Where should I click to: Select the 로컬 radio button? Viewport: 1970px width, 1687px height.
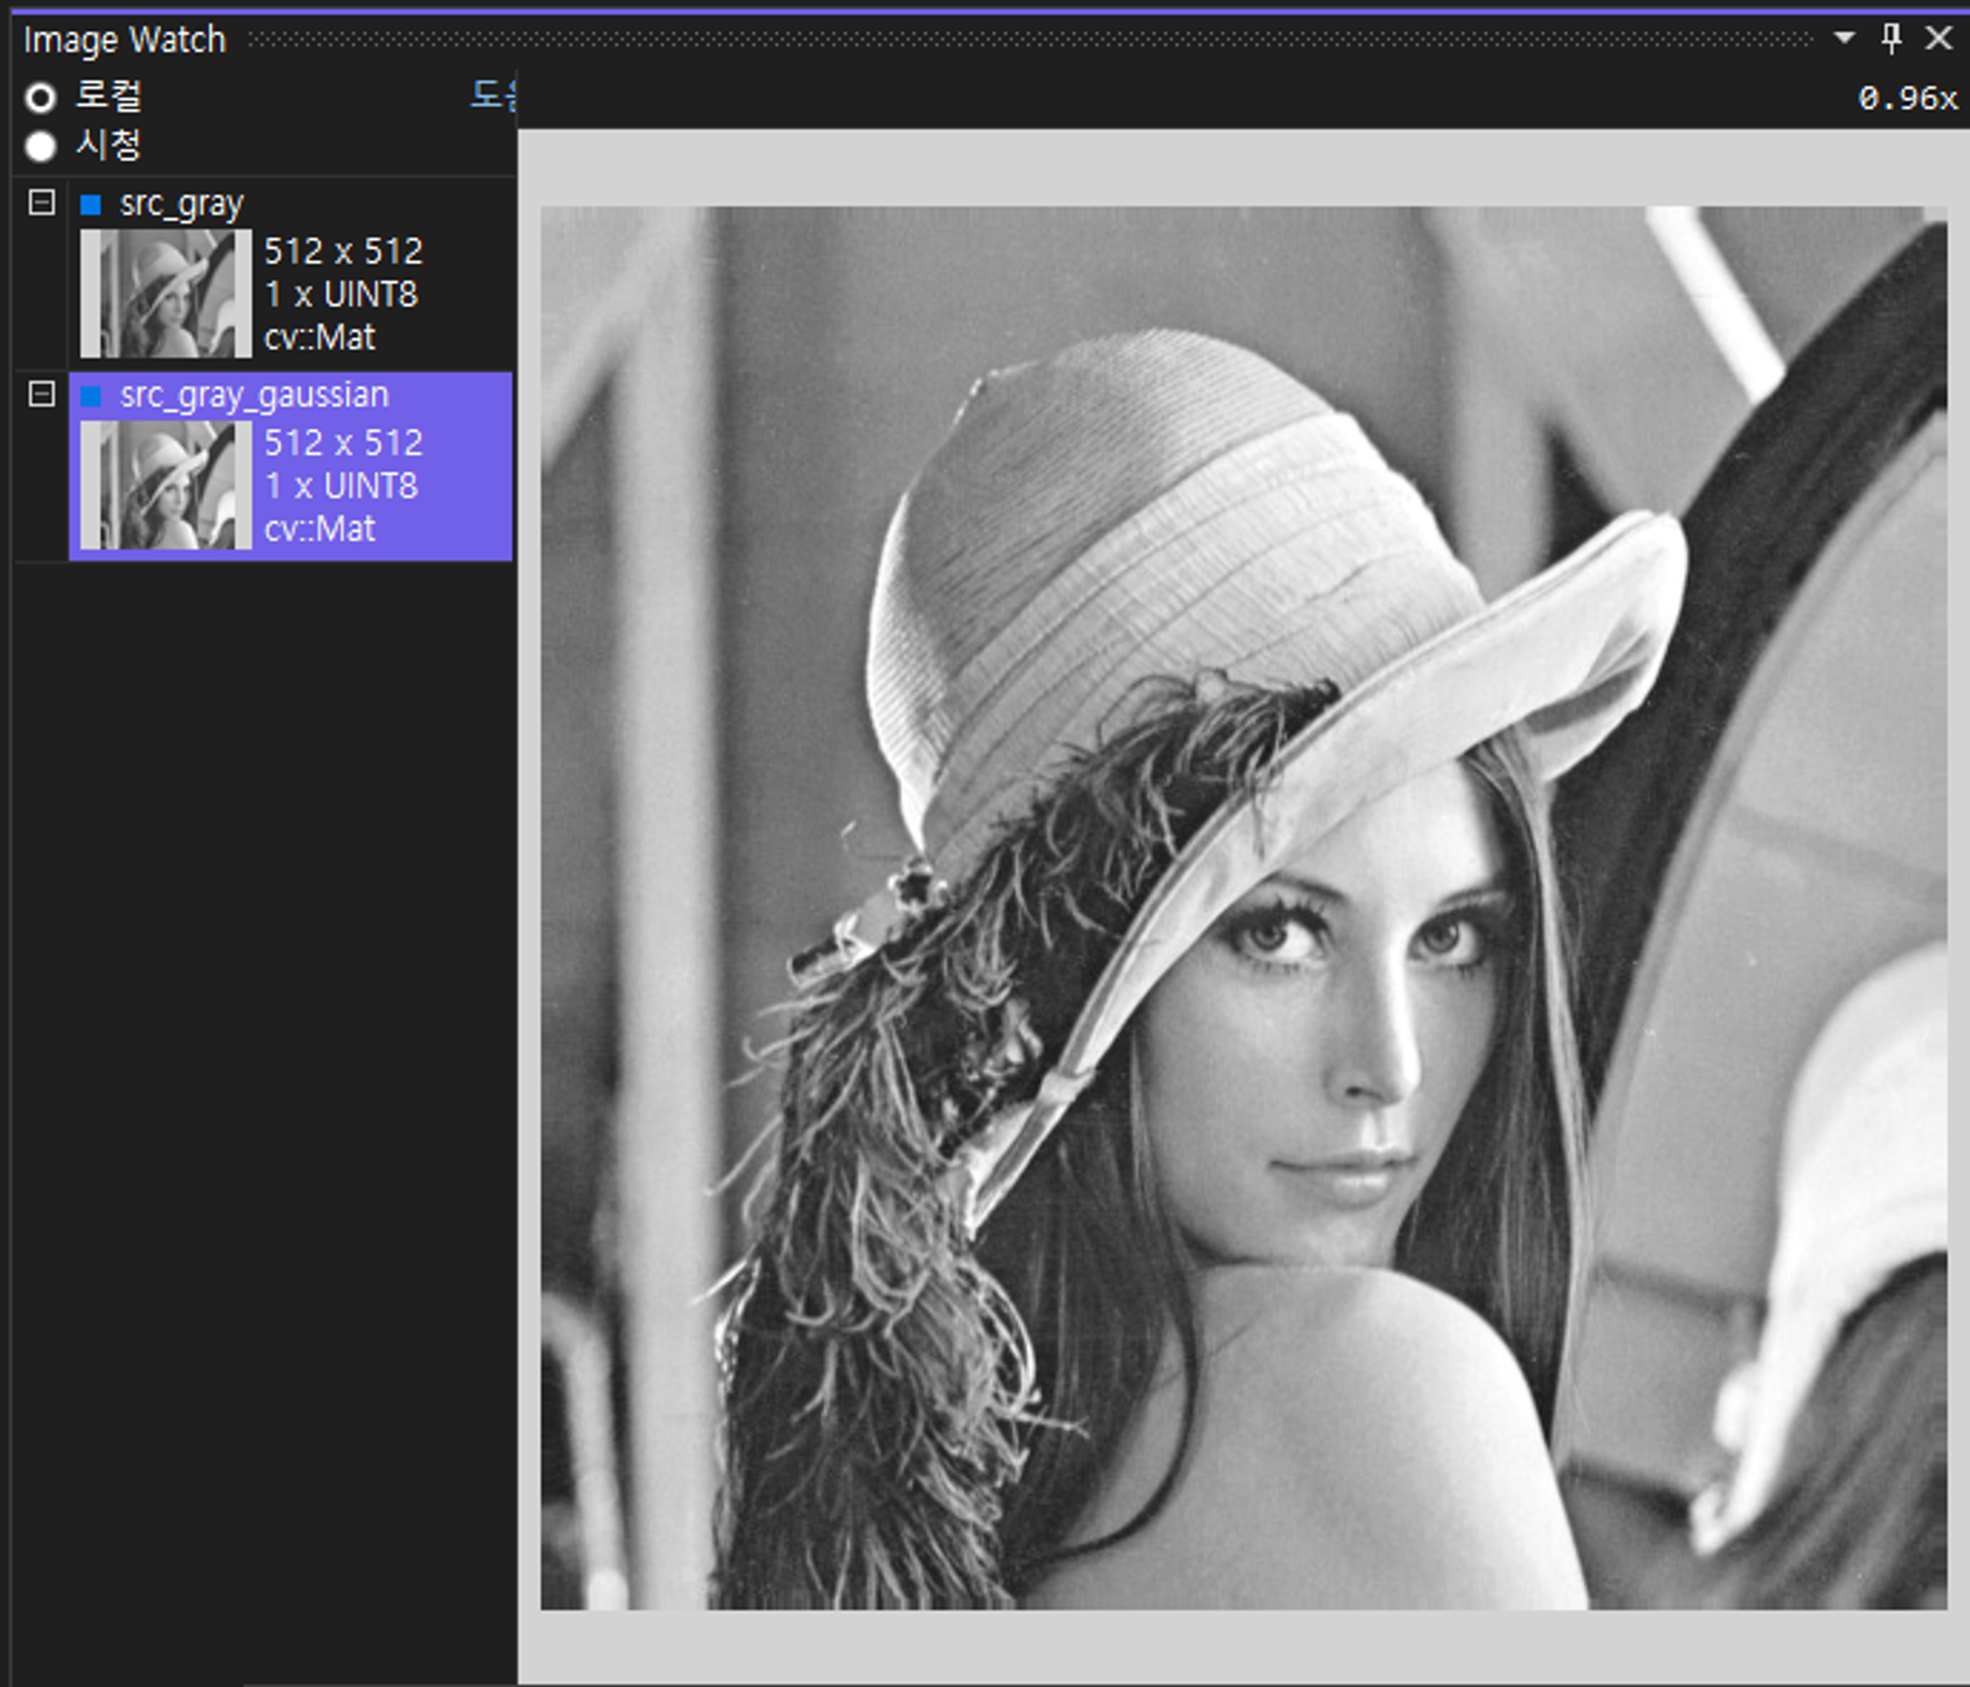41,97
